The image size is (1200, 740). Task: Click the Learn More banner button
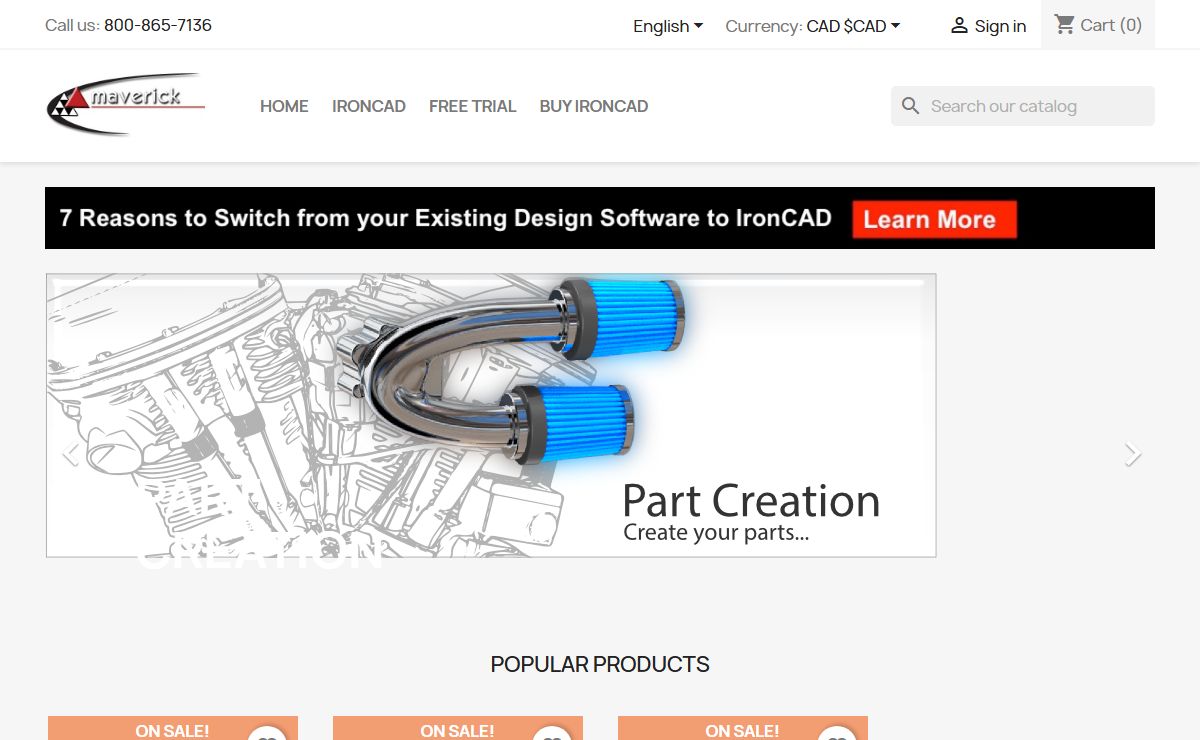pos(934,220)
